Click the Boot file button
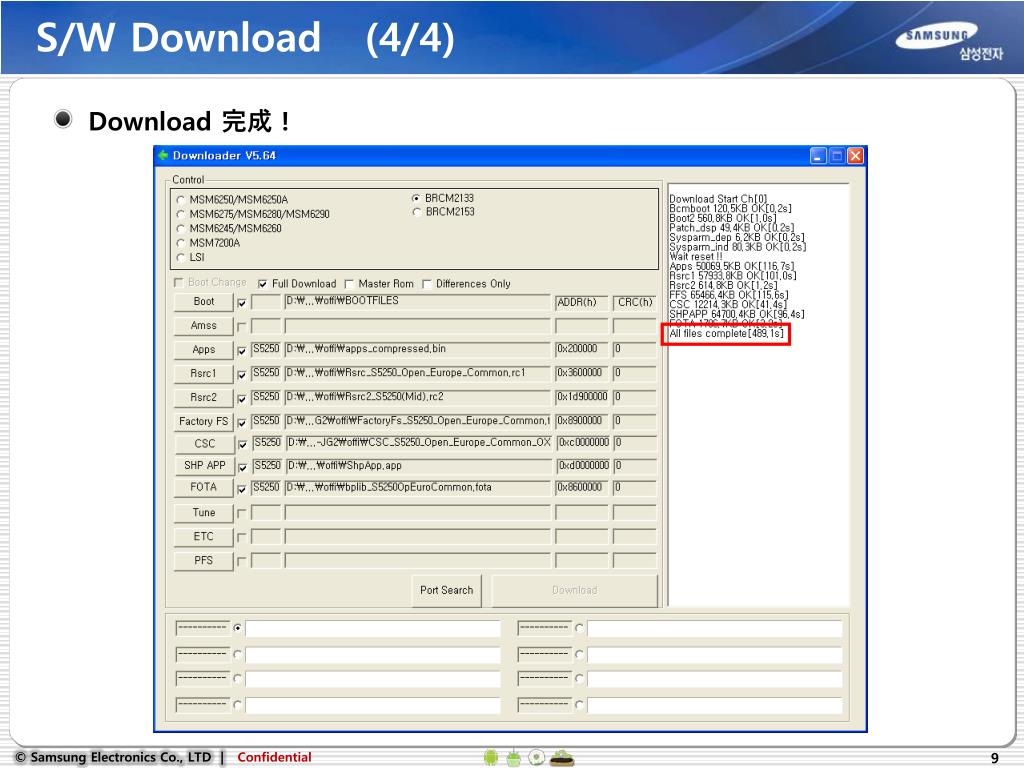The image size is (1024, 768). [203, 302]
